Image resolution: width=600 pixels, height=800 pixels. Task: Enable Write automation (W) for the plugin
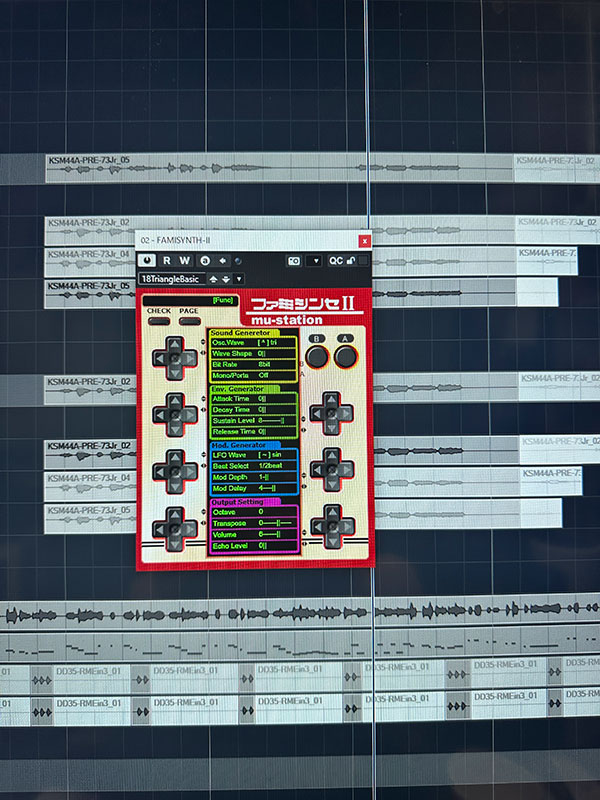tap(184, 260)
